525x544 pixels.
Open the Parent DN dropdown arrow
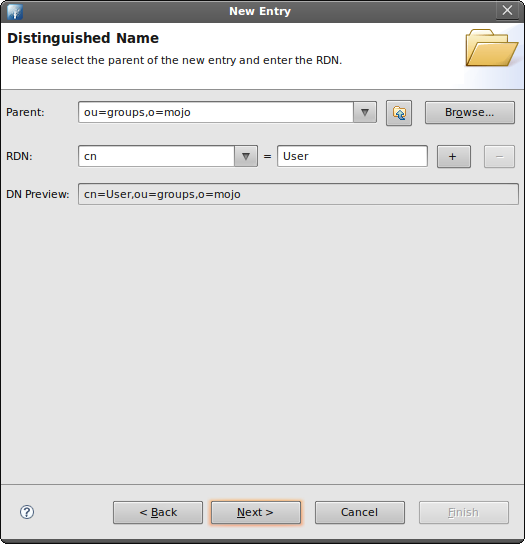pos(365,112)
